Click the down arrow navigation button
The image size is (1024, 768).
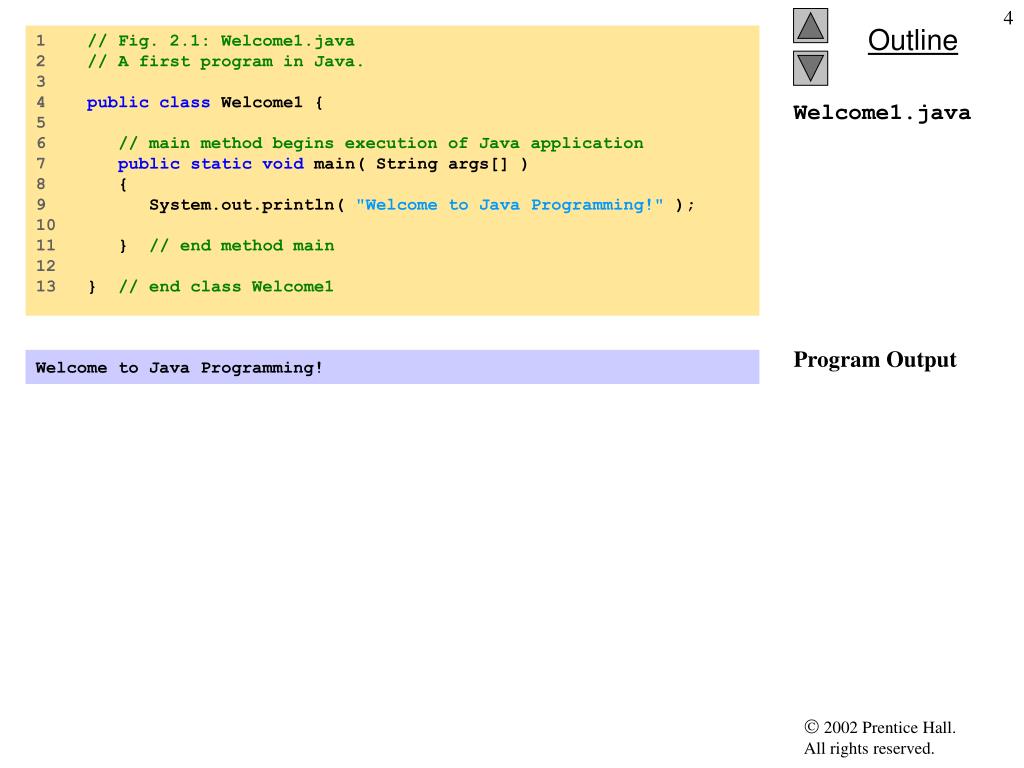[810, 68]
